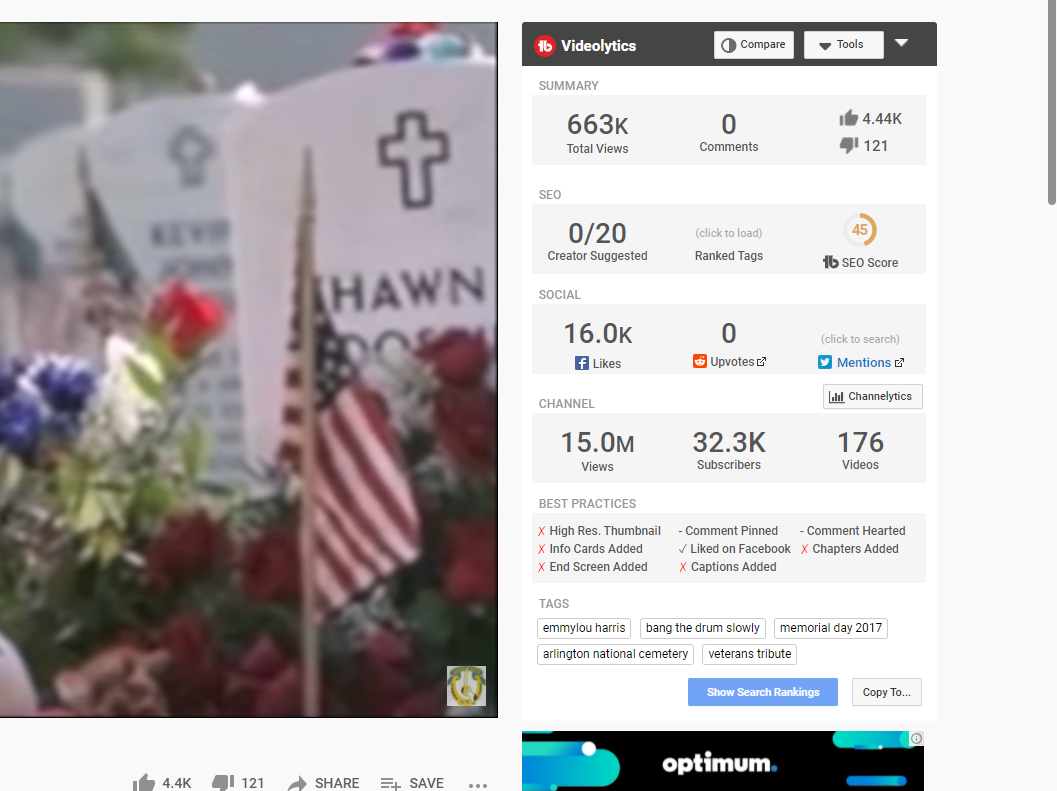Click the 176 Videos stat
The width and height of the screenshot is (1057, 791).
click(x=860, y=450)
